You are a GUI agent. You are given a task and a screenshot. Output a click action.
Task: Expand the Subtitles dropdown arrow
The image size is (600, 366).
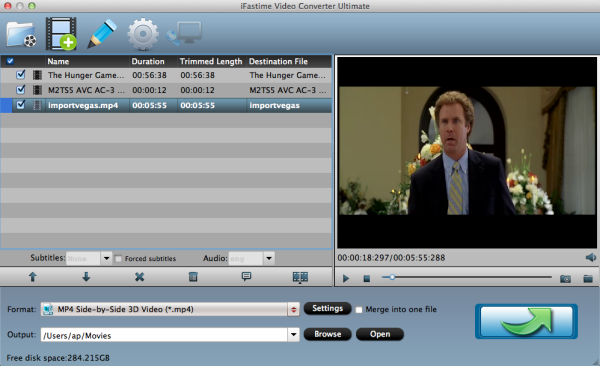(106, 258)
